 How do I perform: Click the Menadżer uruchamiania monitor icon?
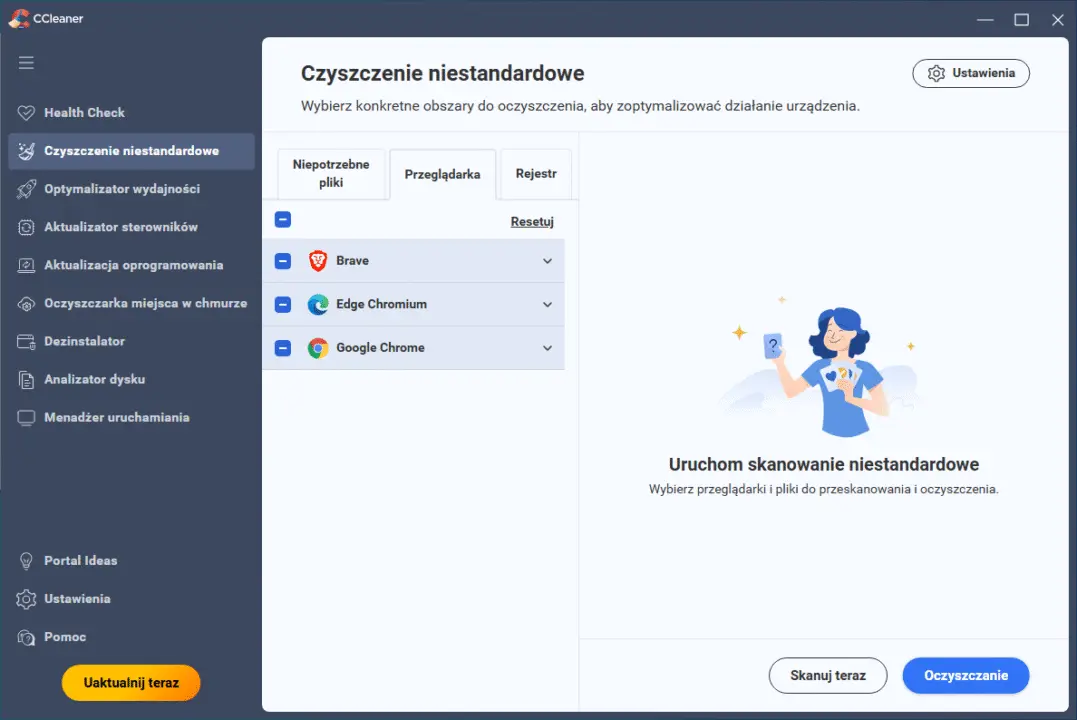(27, 418)
